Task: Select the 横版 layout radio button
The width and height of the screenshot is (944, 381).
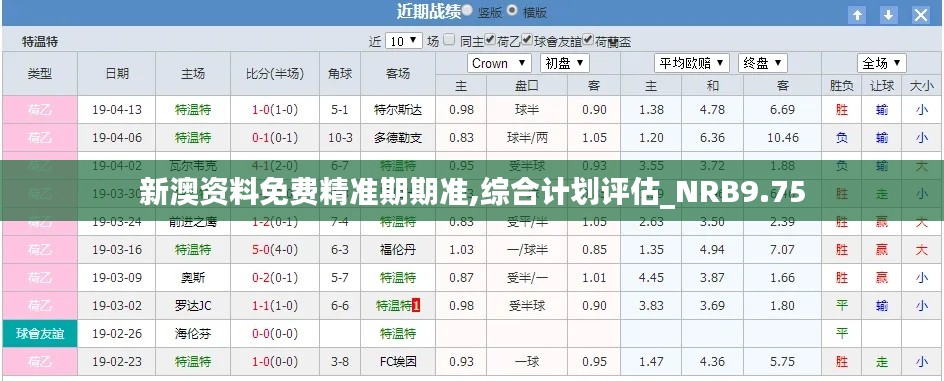Action: pyautogui.click(x=512, y=10)
